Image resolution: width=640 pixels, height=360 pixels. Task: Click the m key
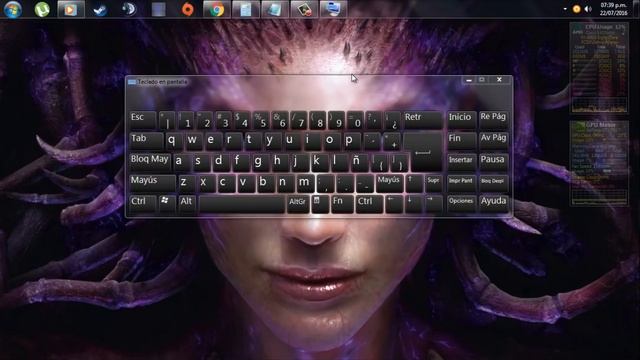tap(304, 183)
